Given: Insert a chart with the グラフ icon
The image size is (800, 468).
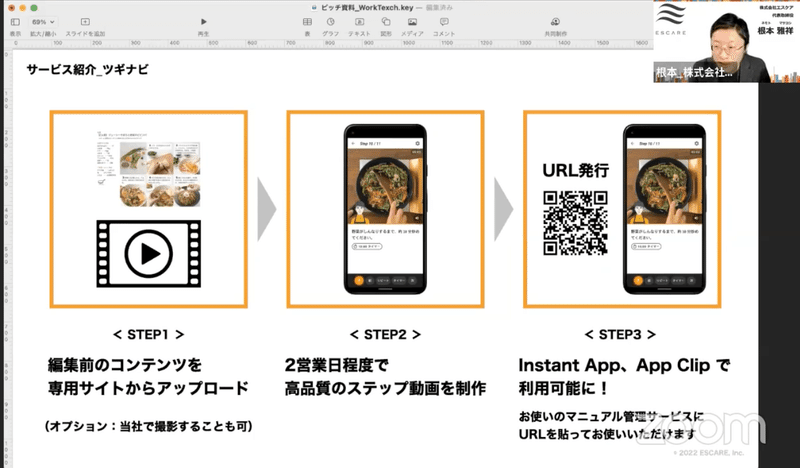Looking at the screenshot, I should (331, 22).
